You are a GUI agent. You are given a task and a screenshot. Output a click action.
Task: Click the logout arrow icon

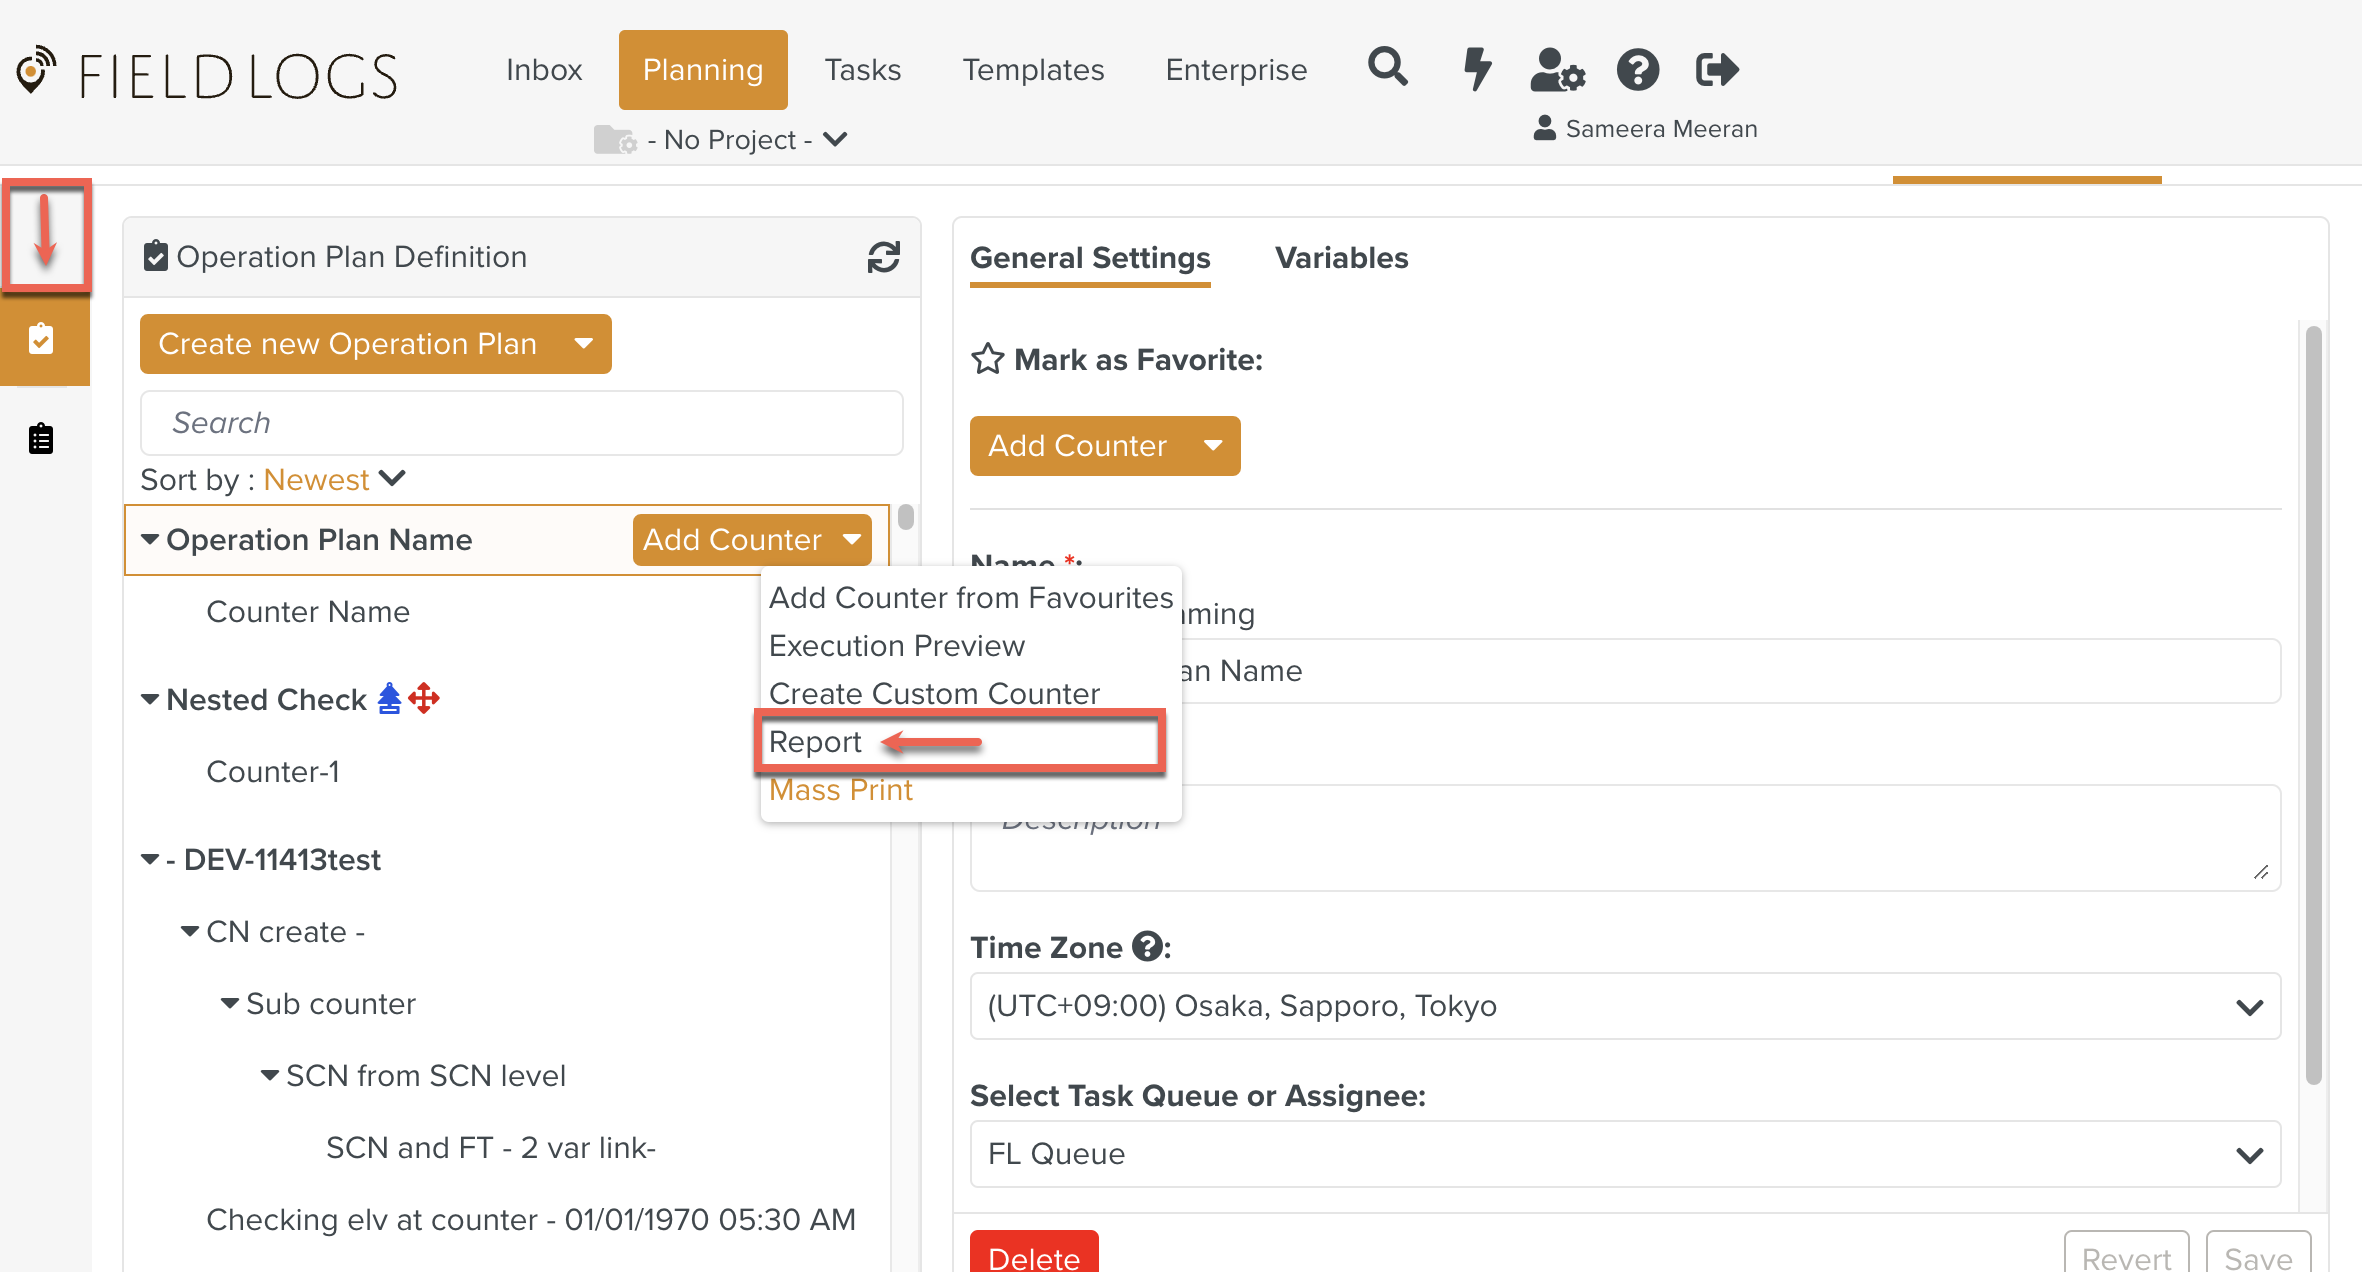1717,70
